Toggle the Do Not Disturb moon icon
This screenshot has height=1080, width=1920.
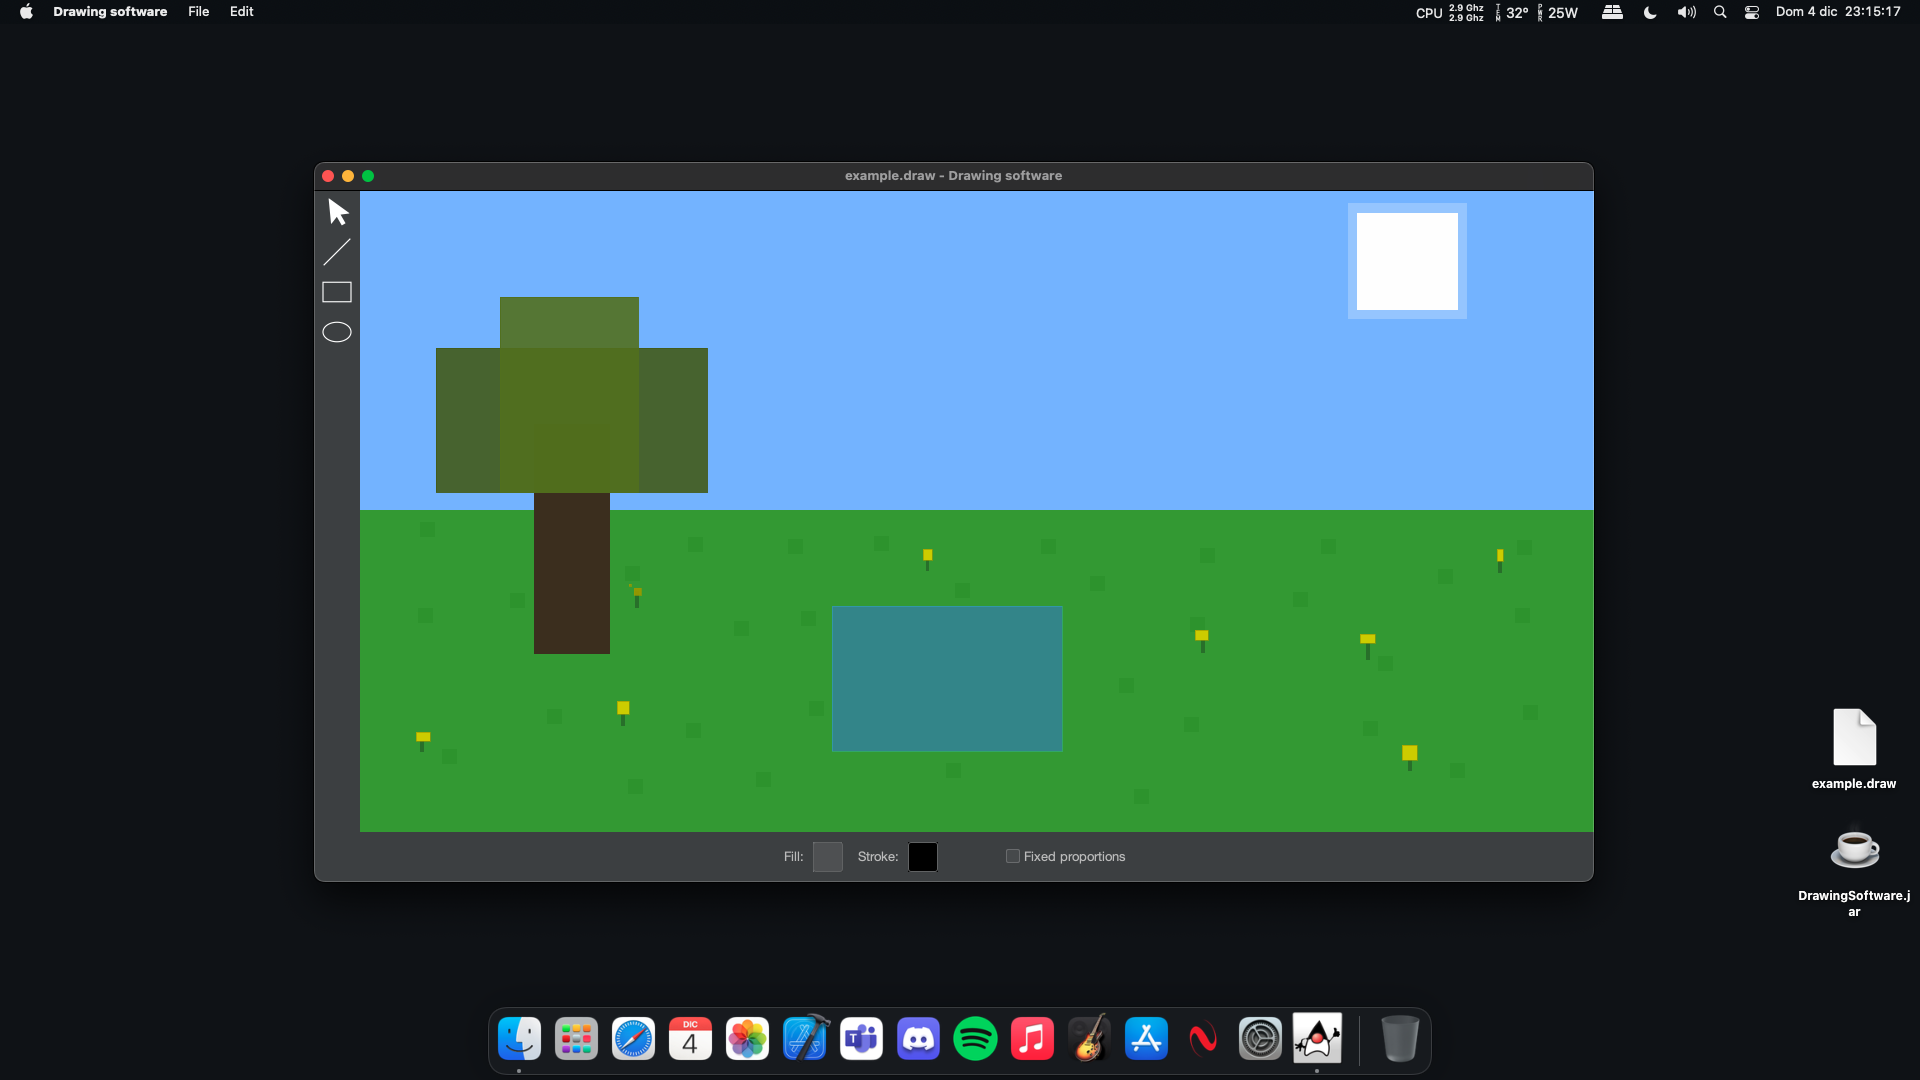[1650, 12]
